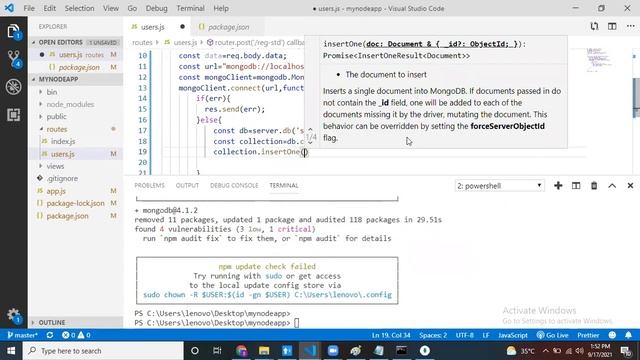This screenshot has width=640, height=360.
Task: Change end of line via LF
Action: pos(486,335)
